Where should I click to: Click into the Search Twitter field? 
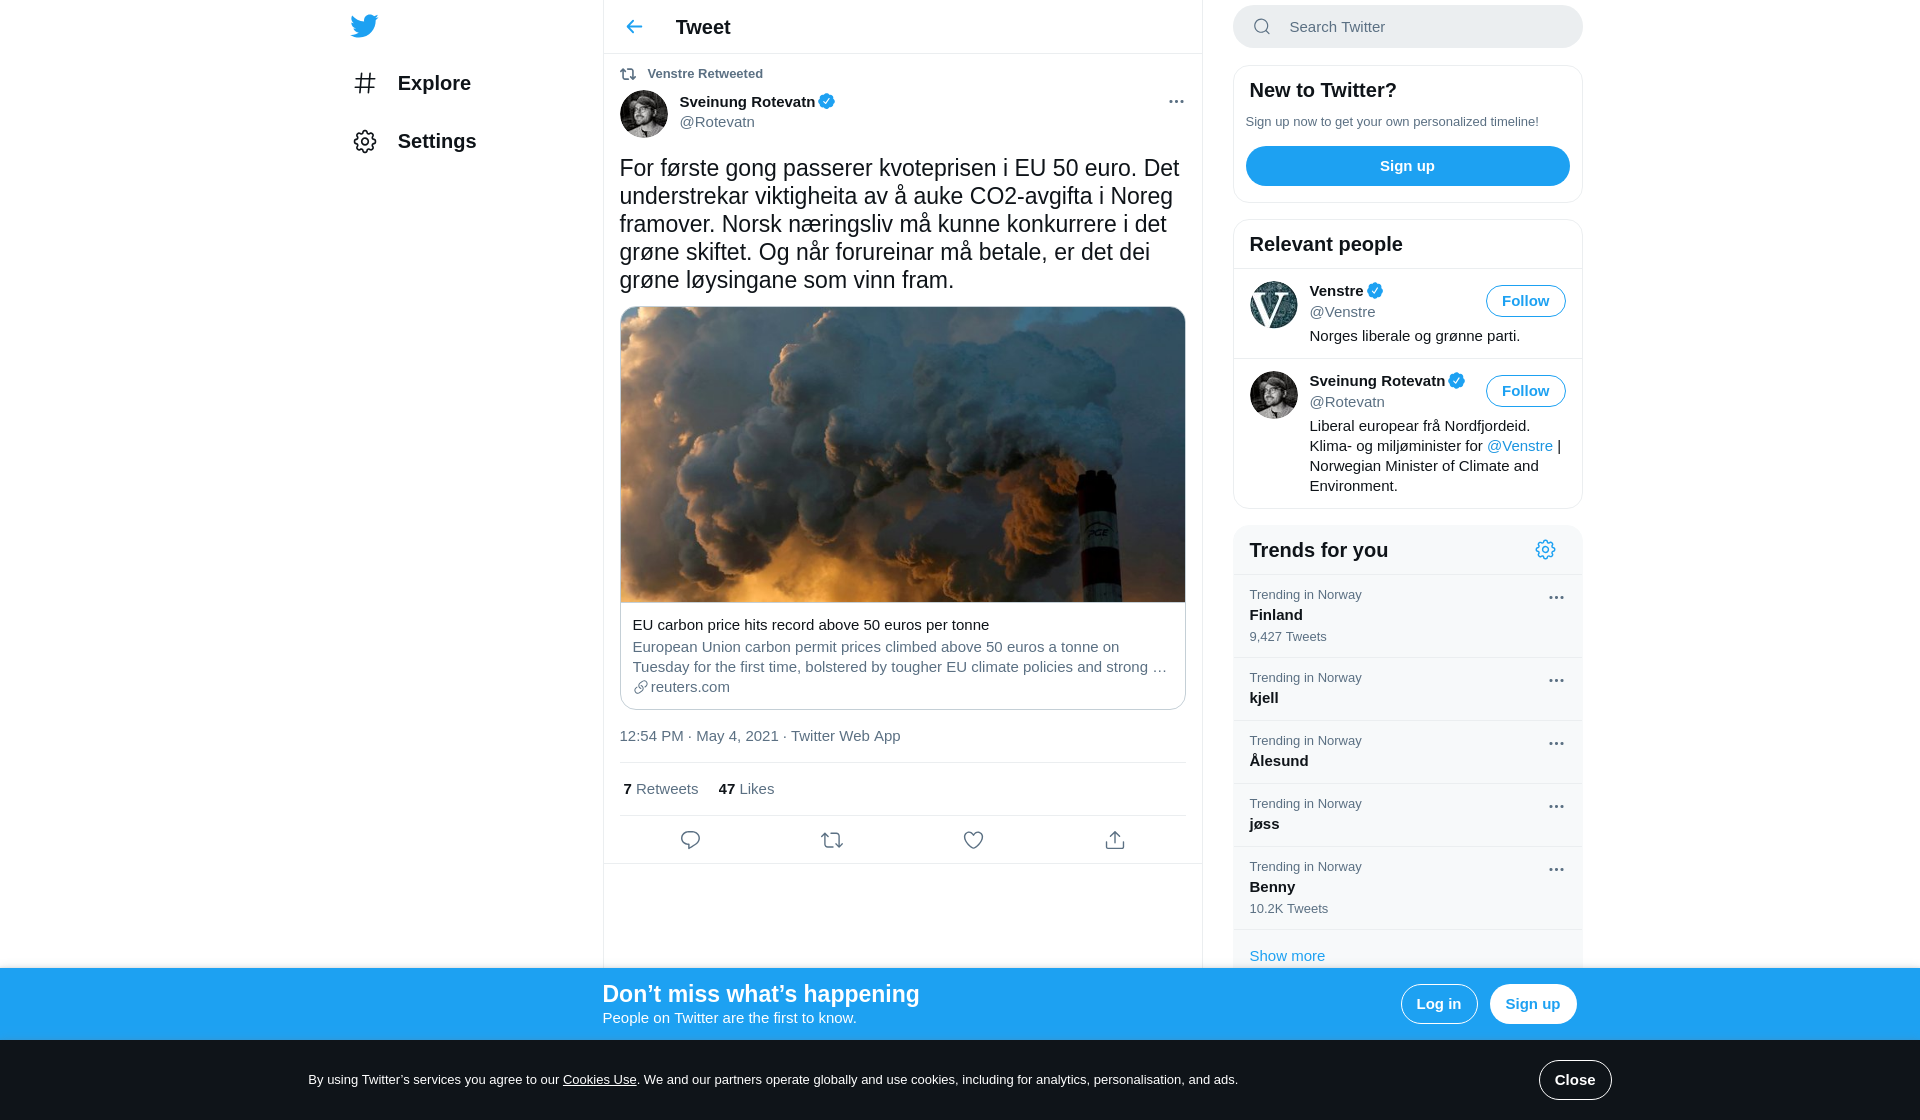point(1408,27)
